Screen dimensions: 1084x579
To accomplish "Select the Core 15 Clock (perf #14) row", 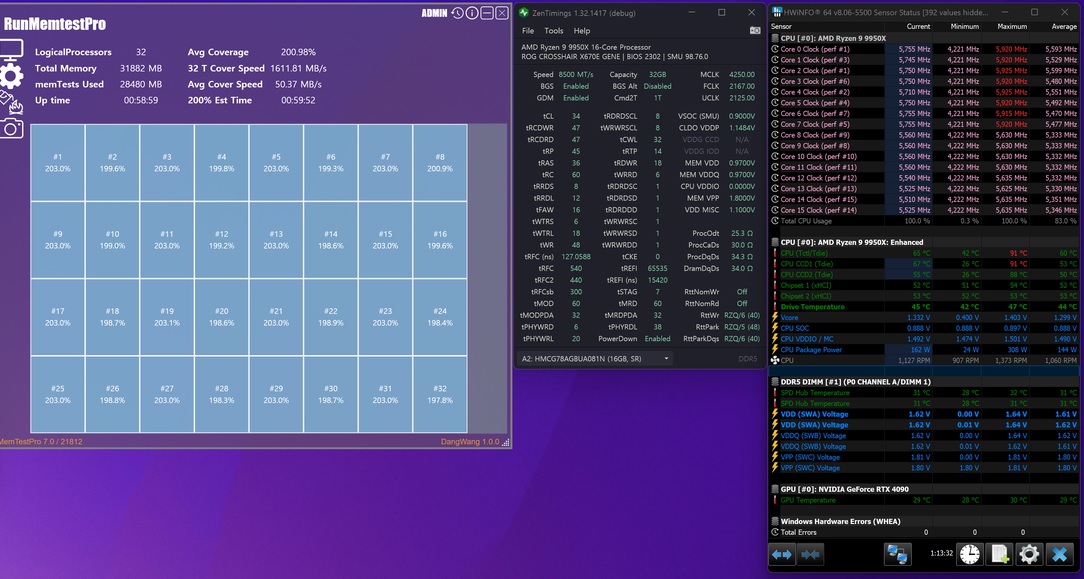I will 924,210.
